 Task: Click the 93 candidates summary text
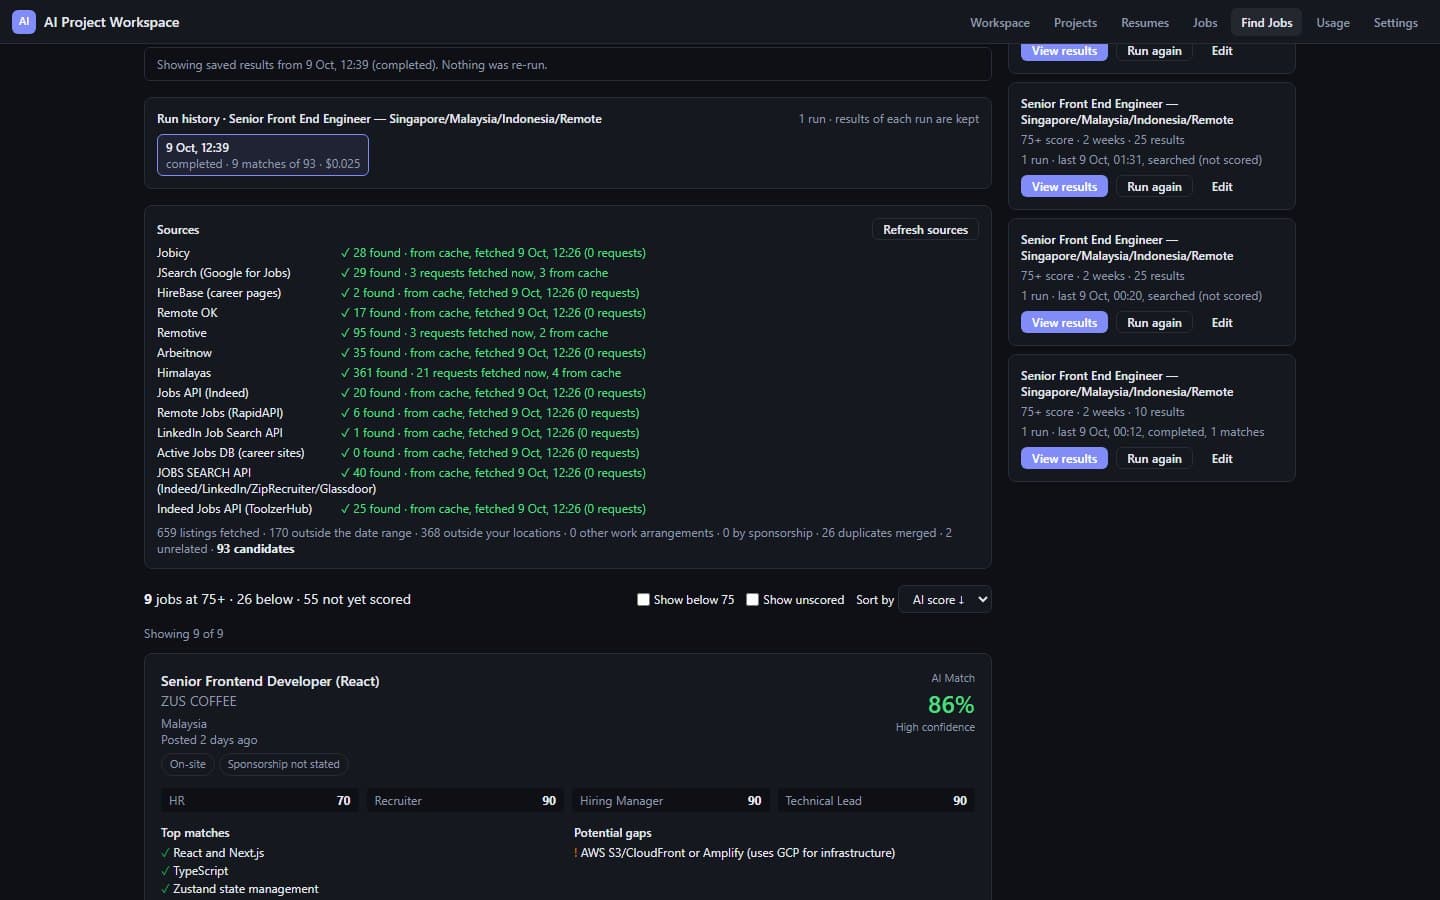coord(255,549)
